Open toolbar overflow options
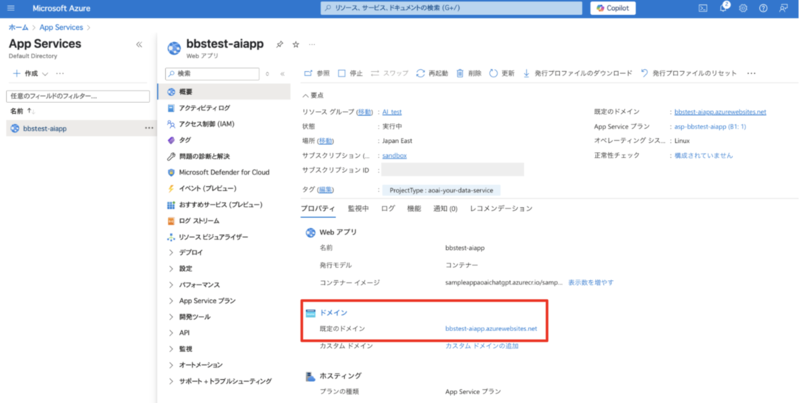Screen dimensions: 800x403 pyautogui.click(x=751, y=73)
